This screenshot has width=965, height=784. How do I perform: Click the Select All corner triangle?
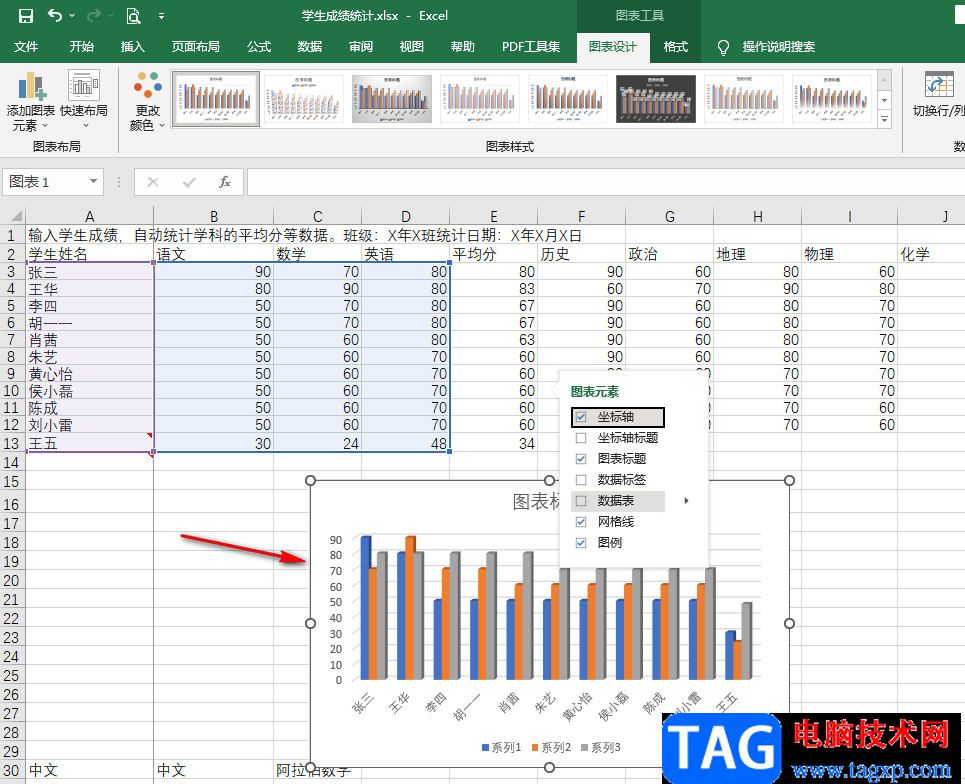tap(16, 215)
